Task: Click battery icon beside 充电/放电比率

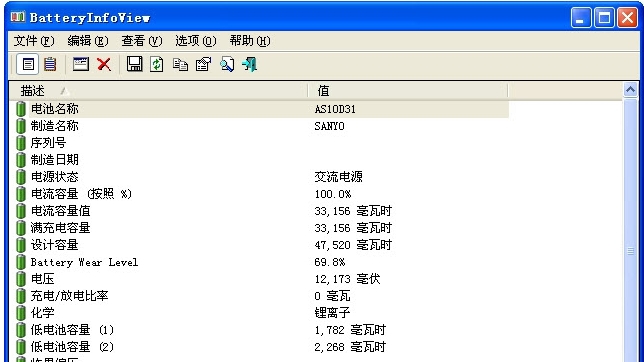Action: pos(21,296)
